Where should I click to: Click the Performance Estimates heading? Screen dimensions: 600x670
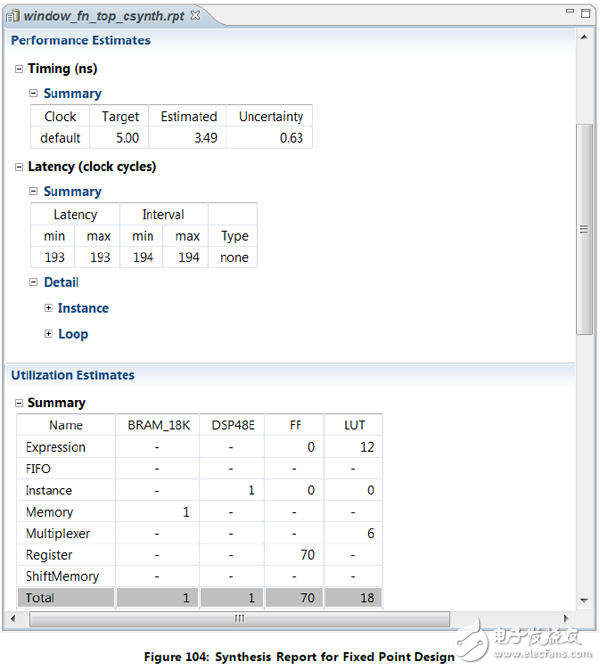[81, 41]
